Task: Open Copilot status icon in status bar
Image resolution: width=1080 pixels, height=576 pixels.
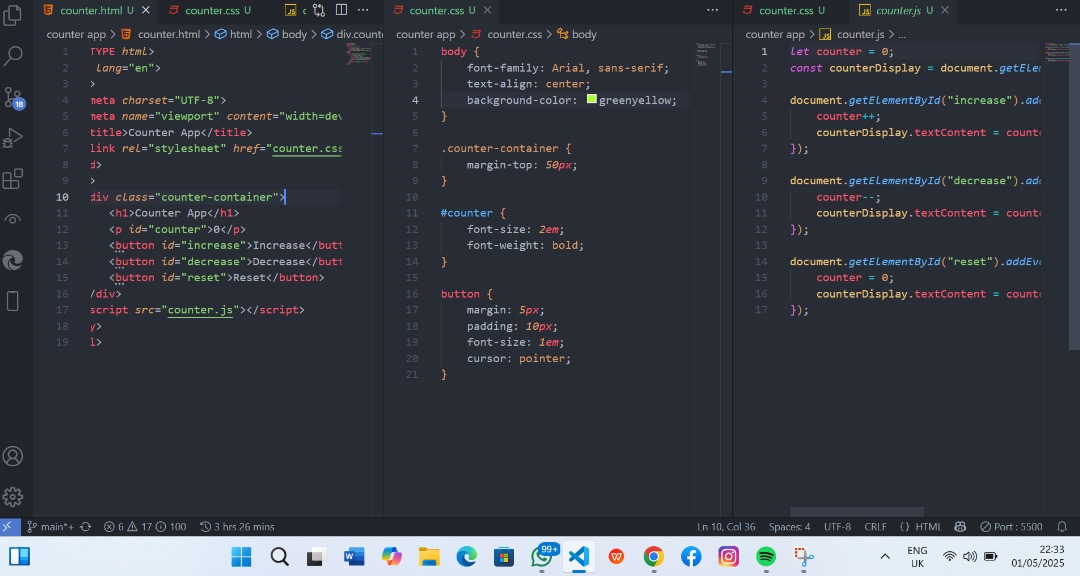Action: (960, 526)
